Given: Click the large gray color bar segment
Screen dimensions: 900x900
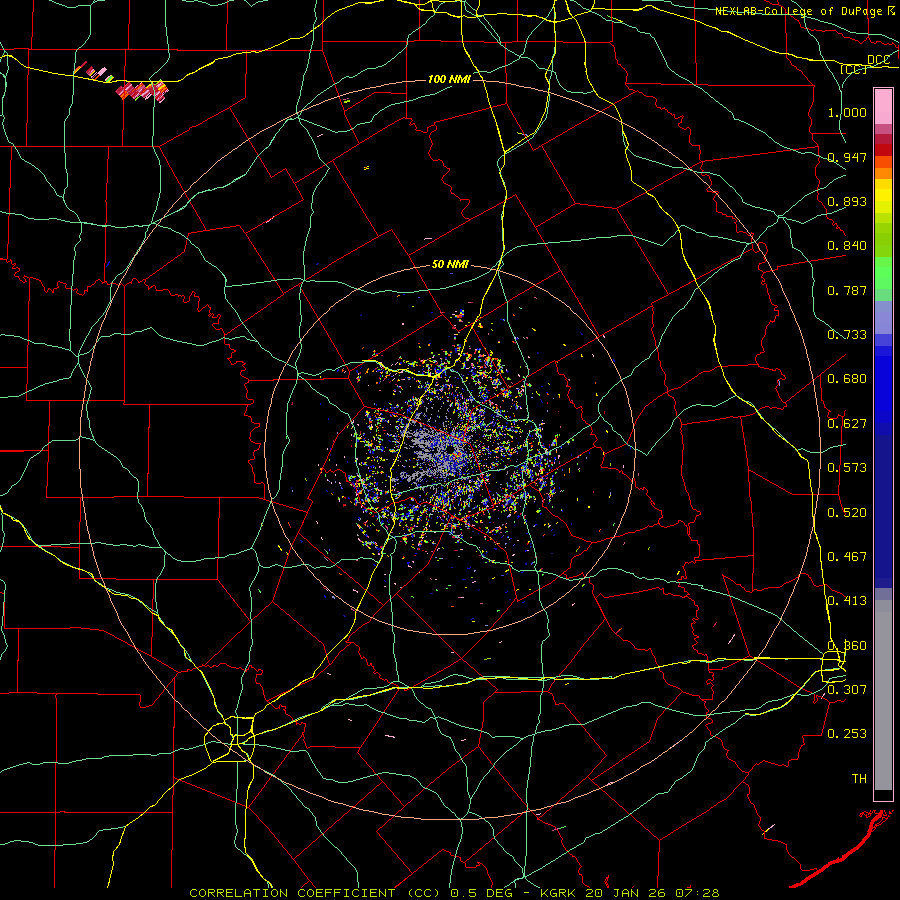Looking at the screenshot, I should [x=883, y=695].
